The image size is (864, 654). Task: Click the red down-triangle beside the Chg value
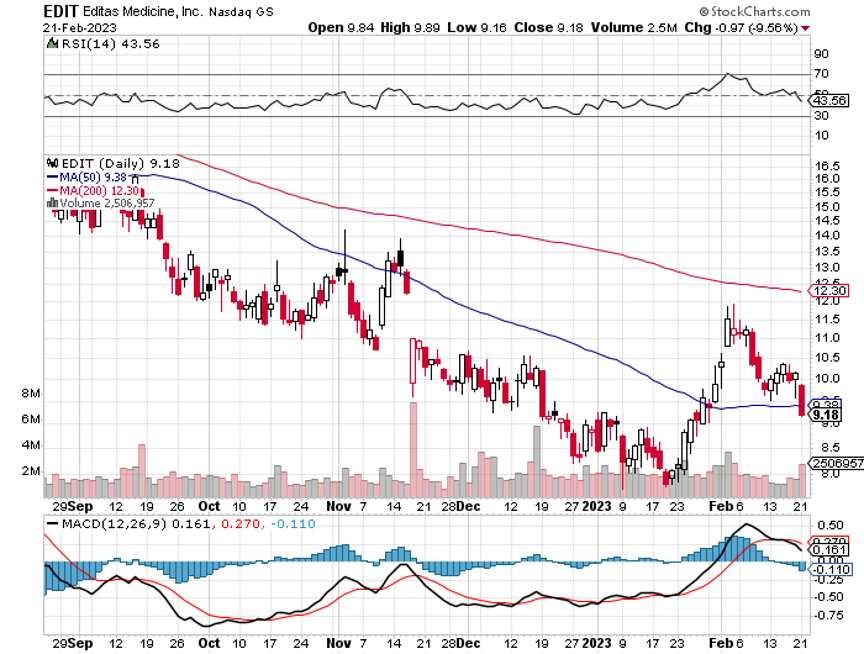pos(806,28)
